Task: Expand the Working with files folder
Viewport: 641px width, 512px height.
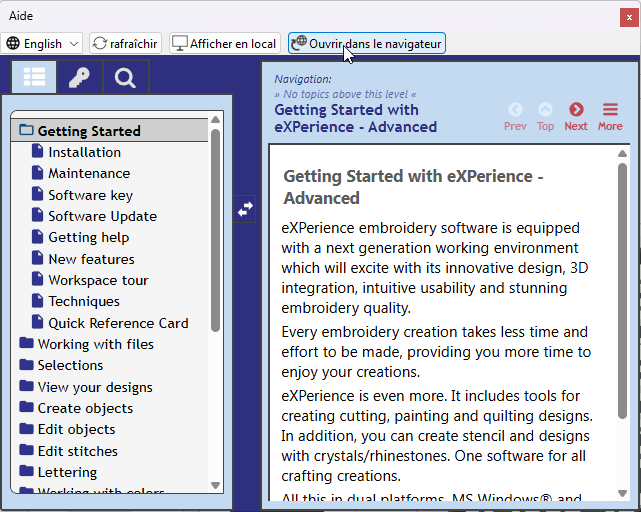Action: click(x=27, y=344)
